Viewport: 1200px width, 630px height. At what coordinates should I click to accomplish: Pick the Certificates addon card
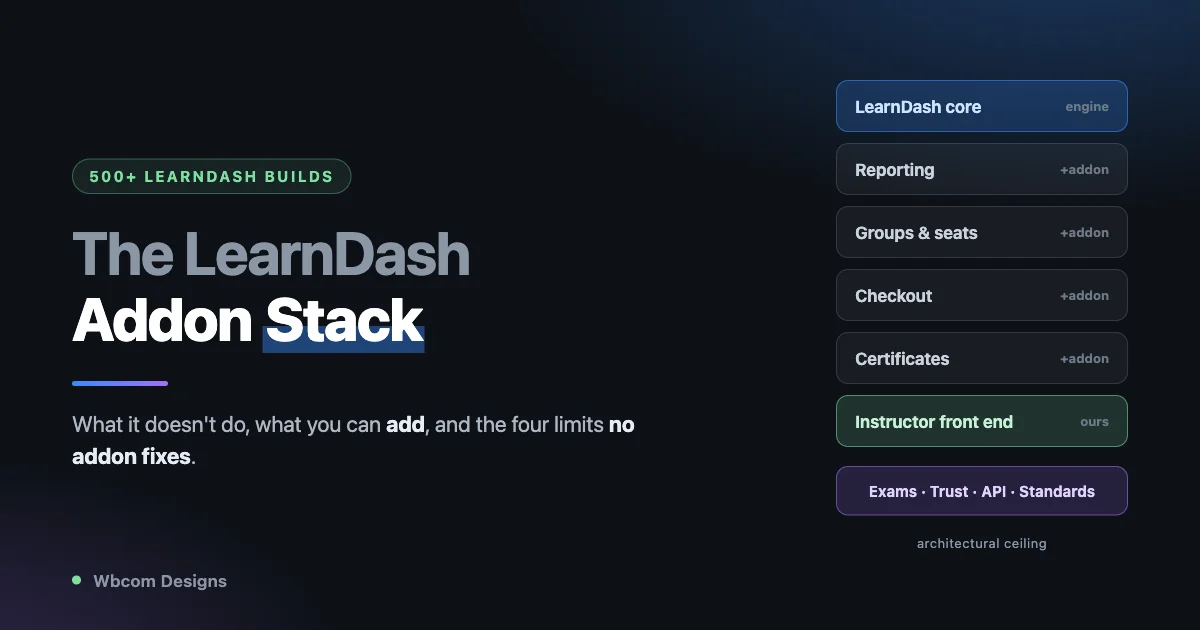point(981,358)
